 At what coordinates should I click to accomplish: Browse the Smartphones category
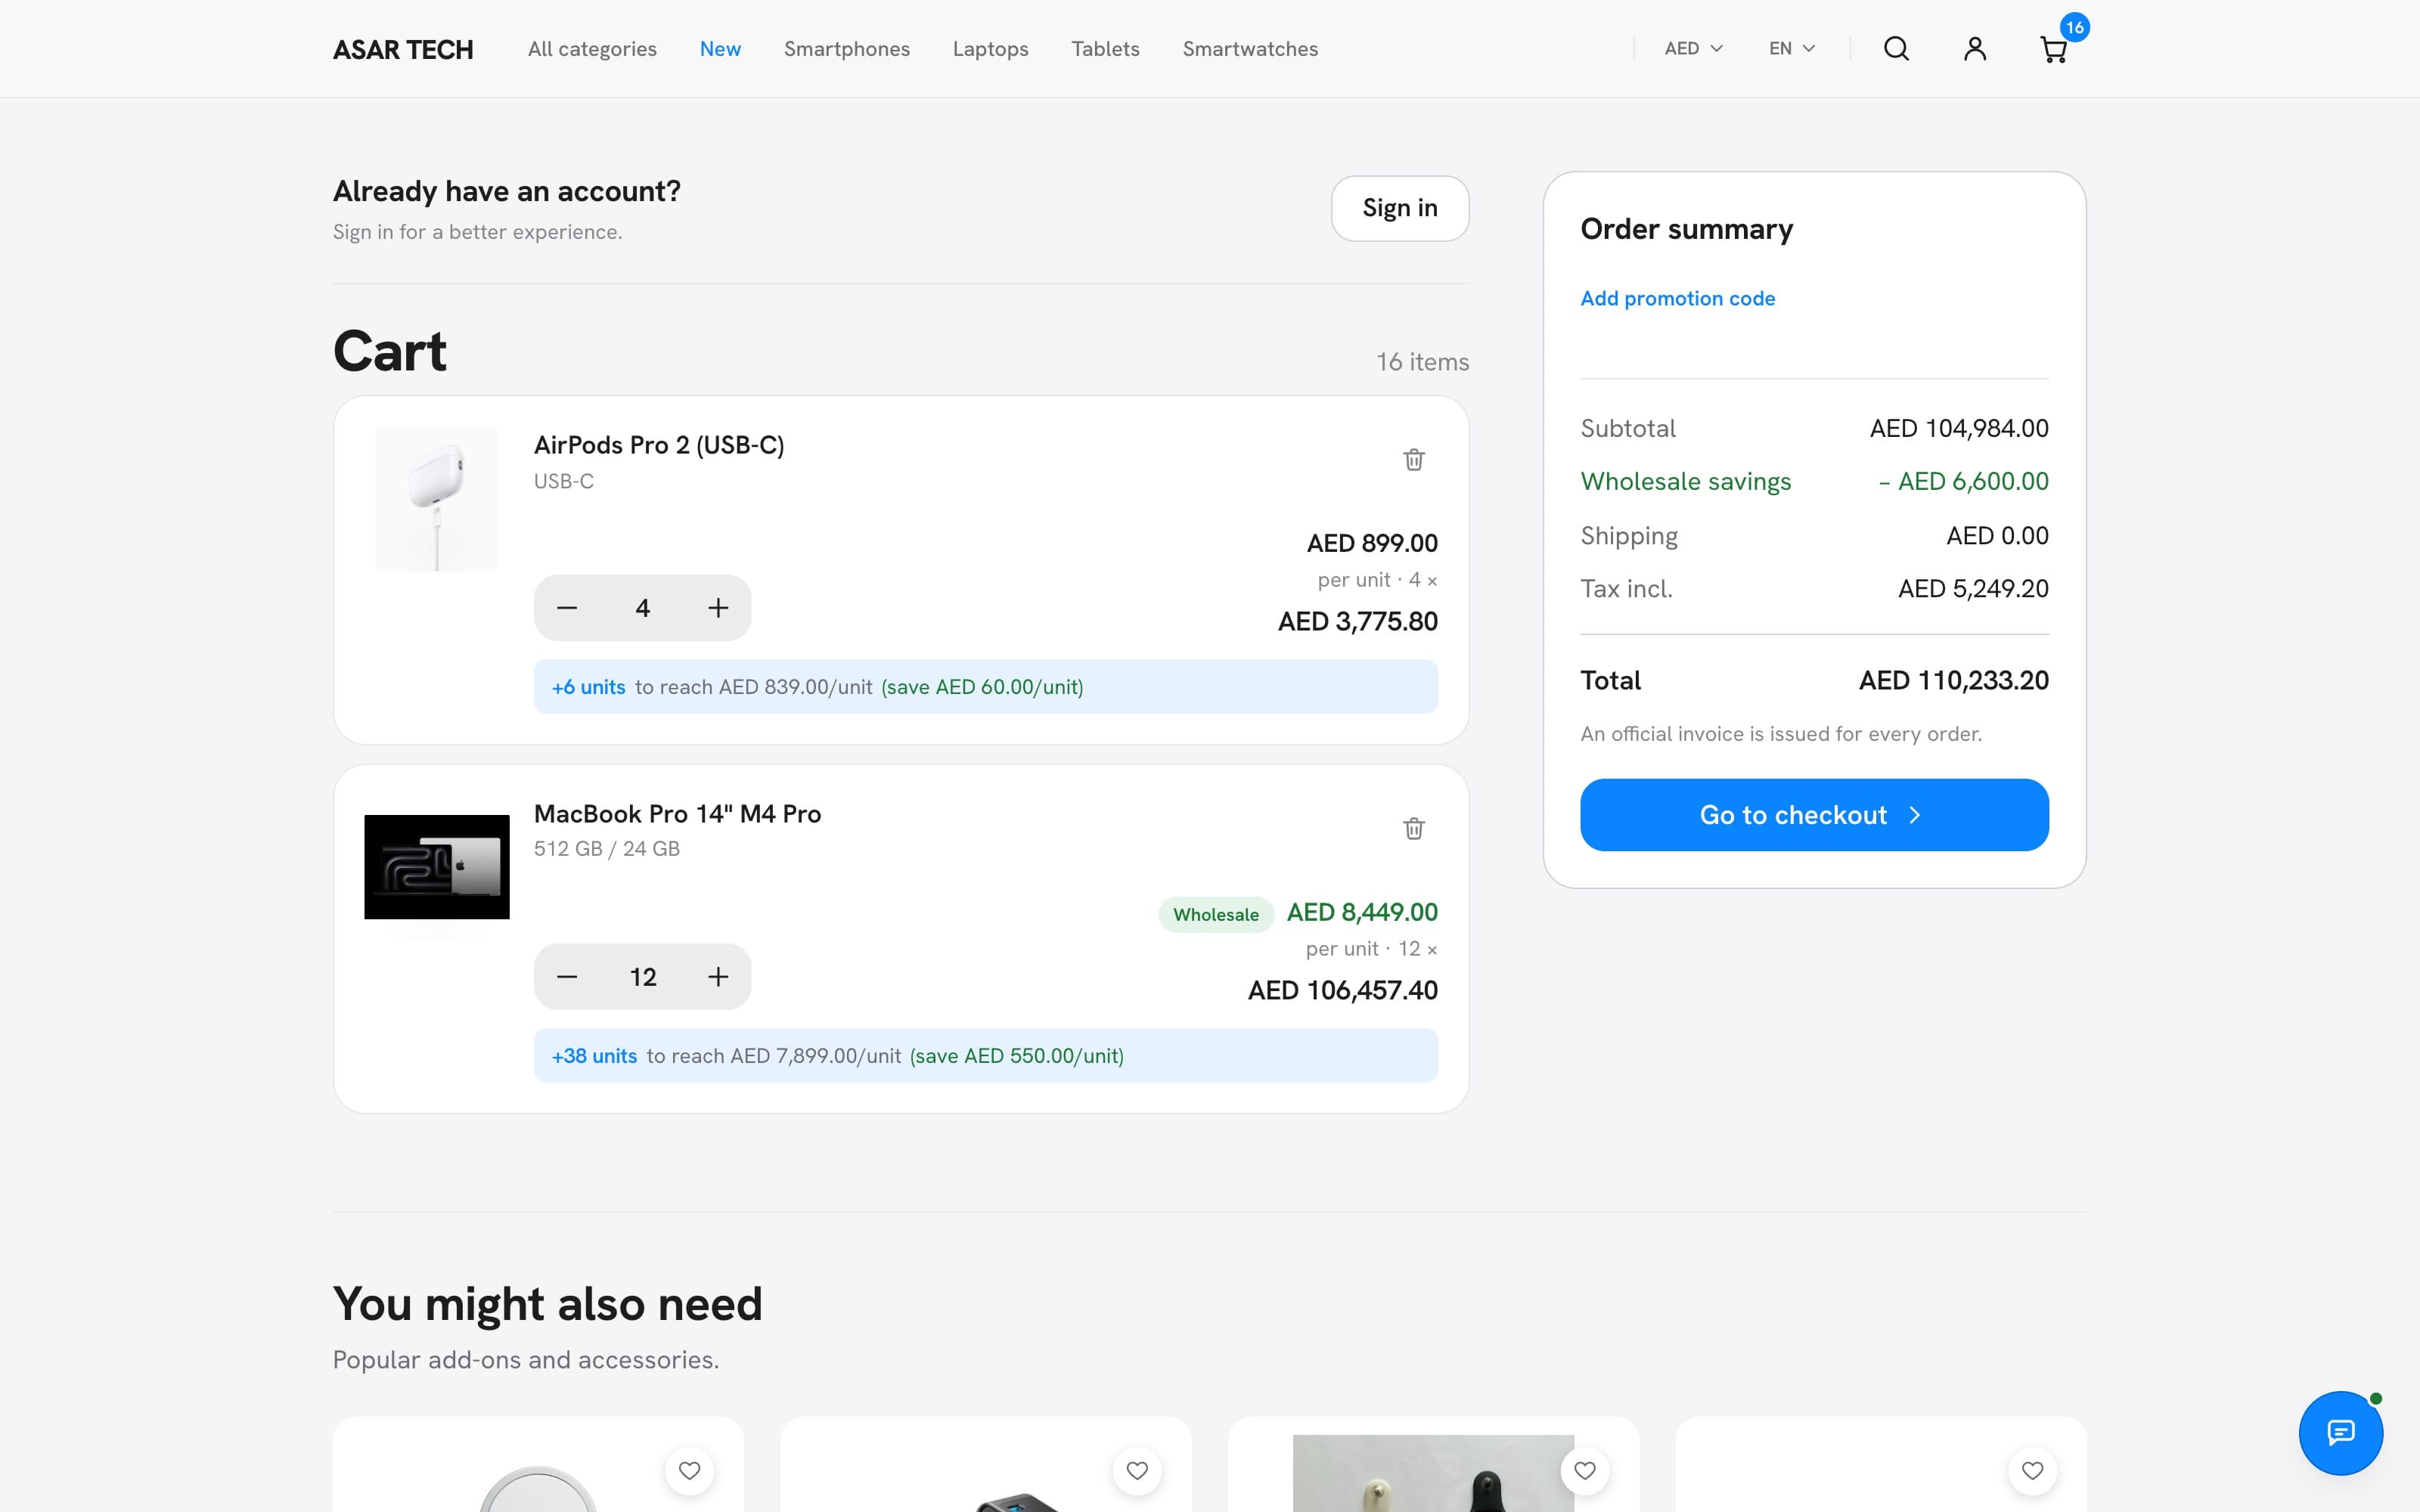coord(847,49)
